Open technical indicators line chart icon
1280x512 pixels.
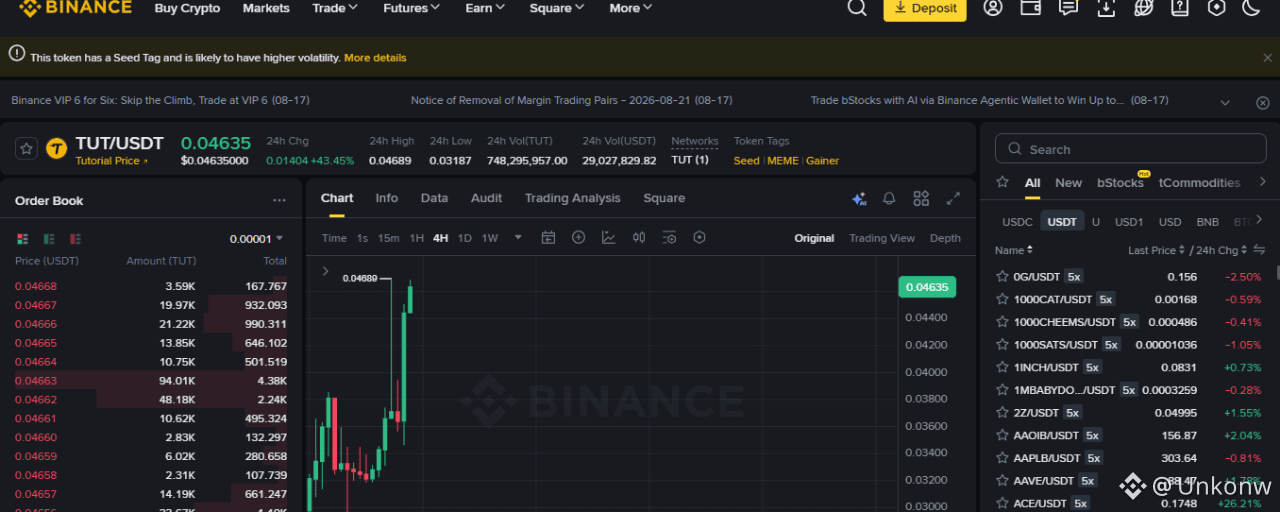tap(609, 238)
